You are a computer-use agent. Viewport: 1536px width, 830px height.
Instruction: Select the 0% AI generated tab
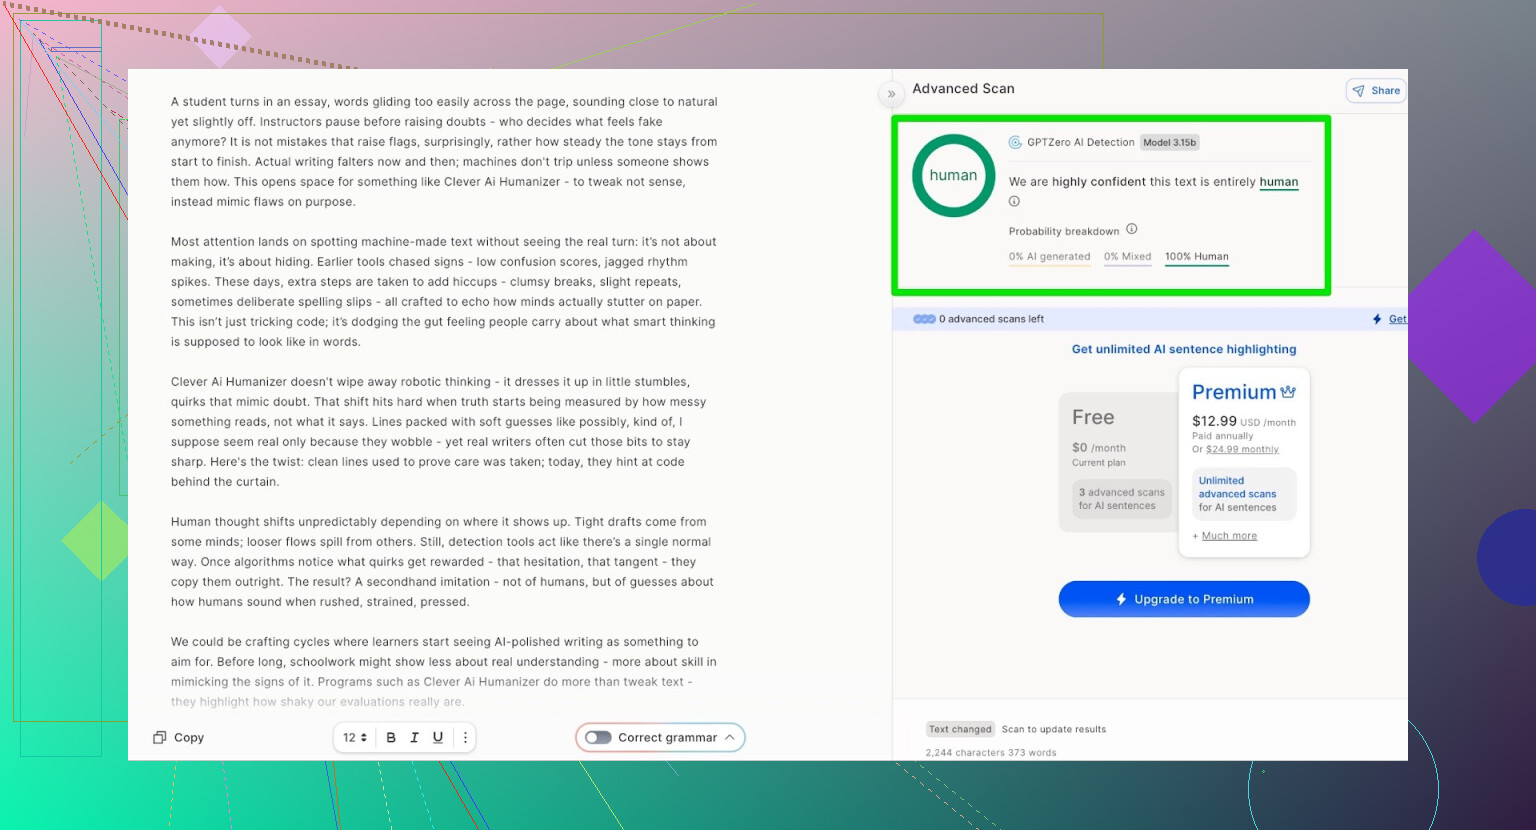[x=1049, y=257]
